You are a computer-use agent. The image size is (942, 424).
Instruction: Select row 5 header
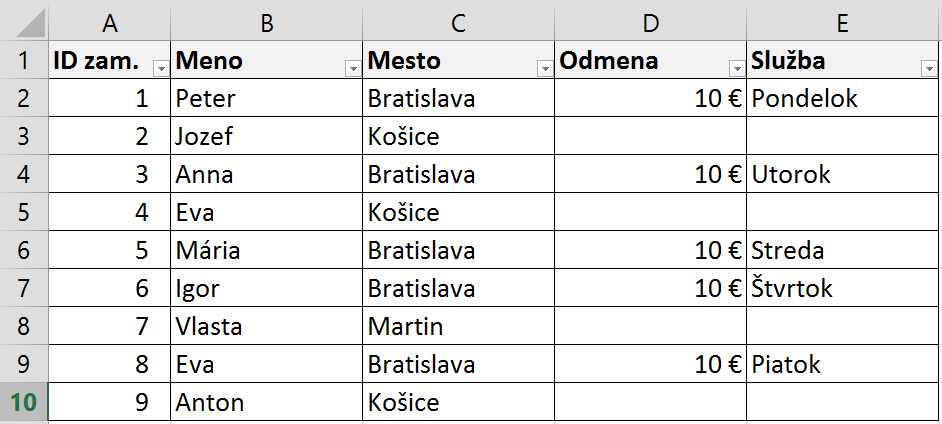click(x=23, y=212)
